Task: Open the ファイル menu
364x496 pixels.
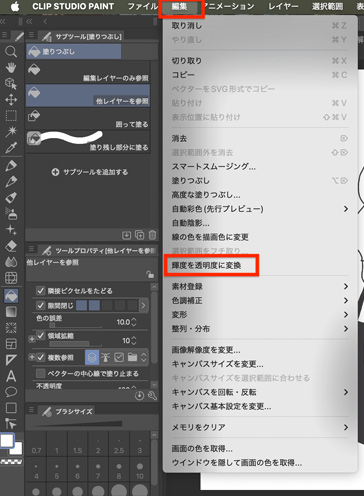Action: point(143,7)
